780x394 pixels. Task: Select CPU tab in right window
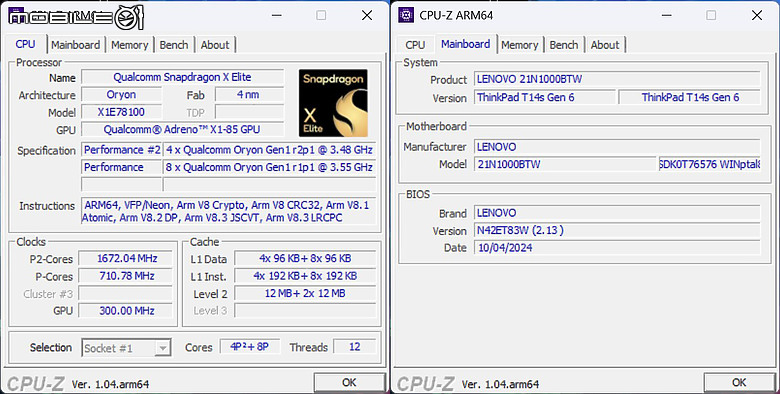415,45
